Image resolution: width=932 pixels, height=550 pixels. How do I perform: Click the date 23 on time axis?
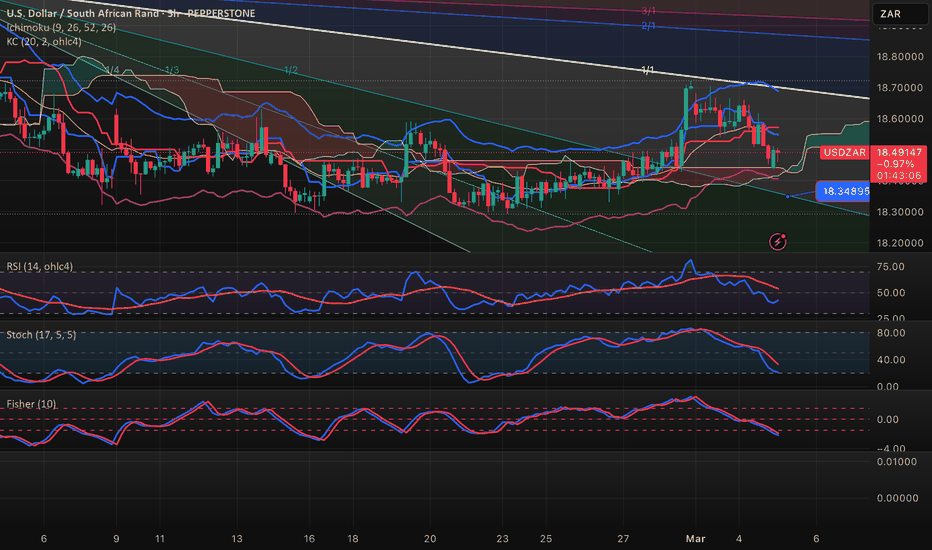tap(502, 539)
